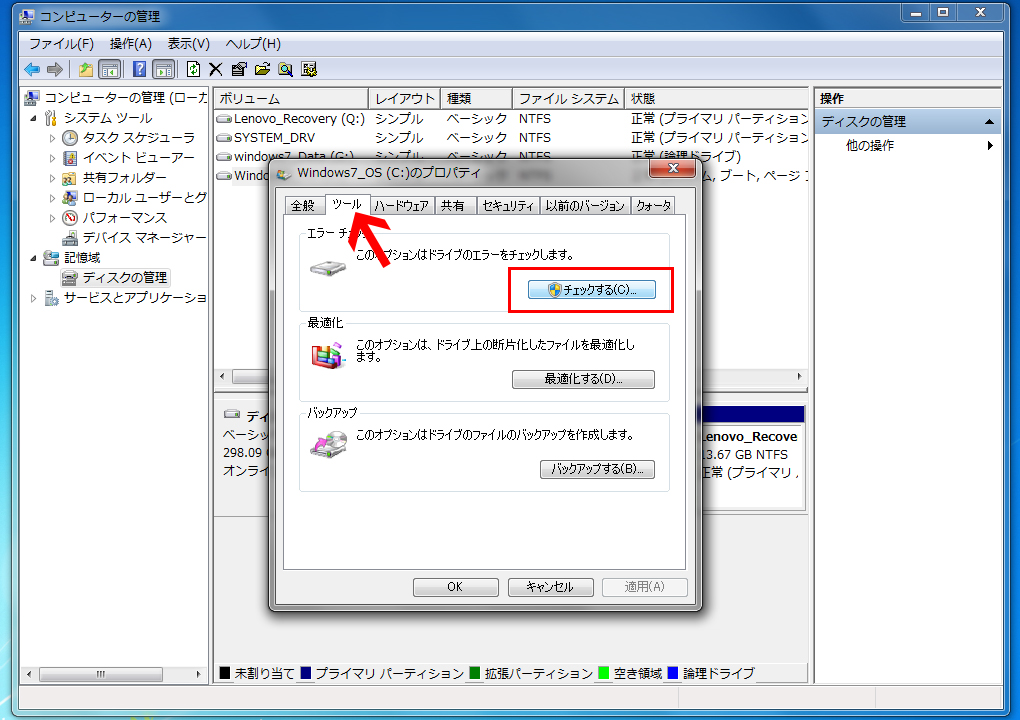Click the left pane horizontal scrollbar thumb
Screen dimensions: 1020x720
click(x=101, y=674)
